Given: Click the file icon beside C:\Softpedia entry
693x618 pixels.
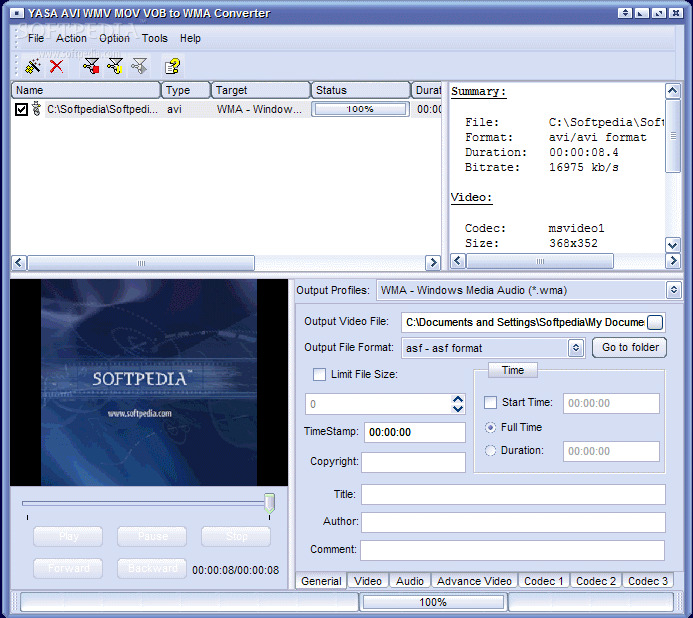Looking at the screenshot, I should [36, 109].
